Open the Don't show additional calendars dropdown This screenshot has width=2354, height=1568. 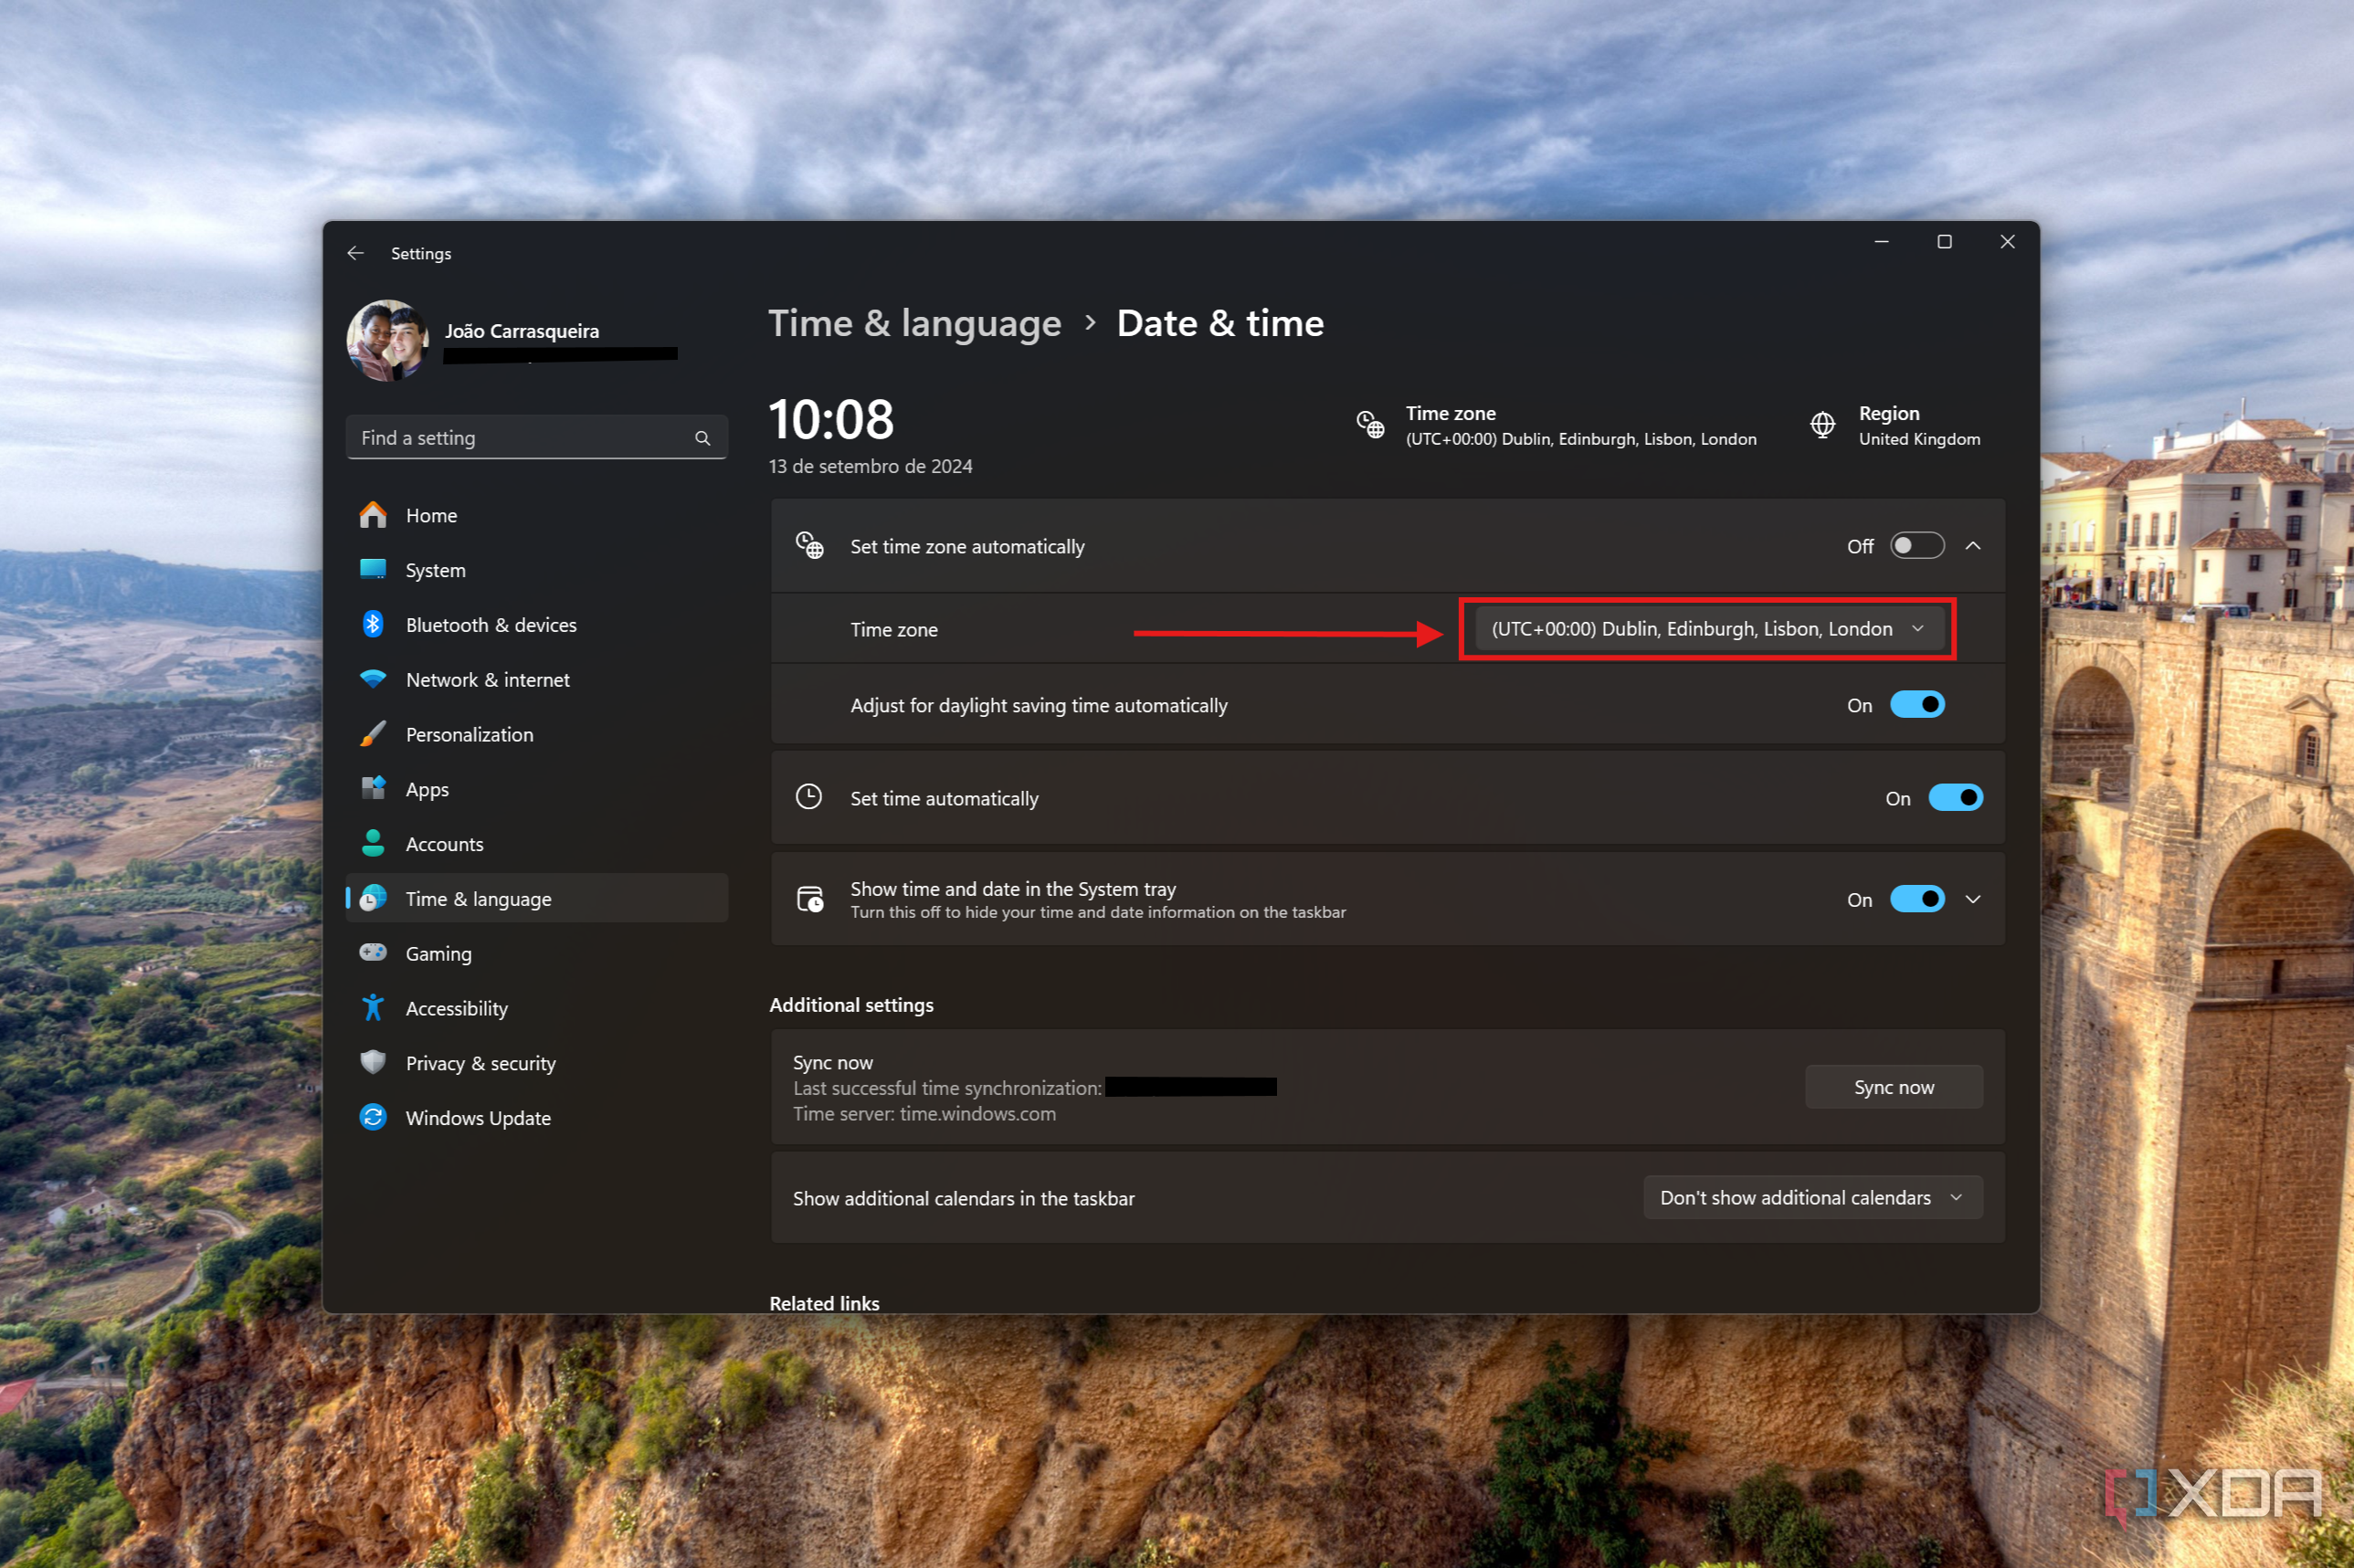click(x=1810, y=1197)
